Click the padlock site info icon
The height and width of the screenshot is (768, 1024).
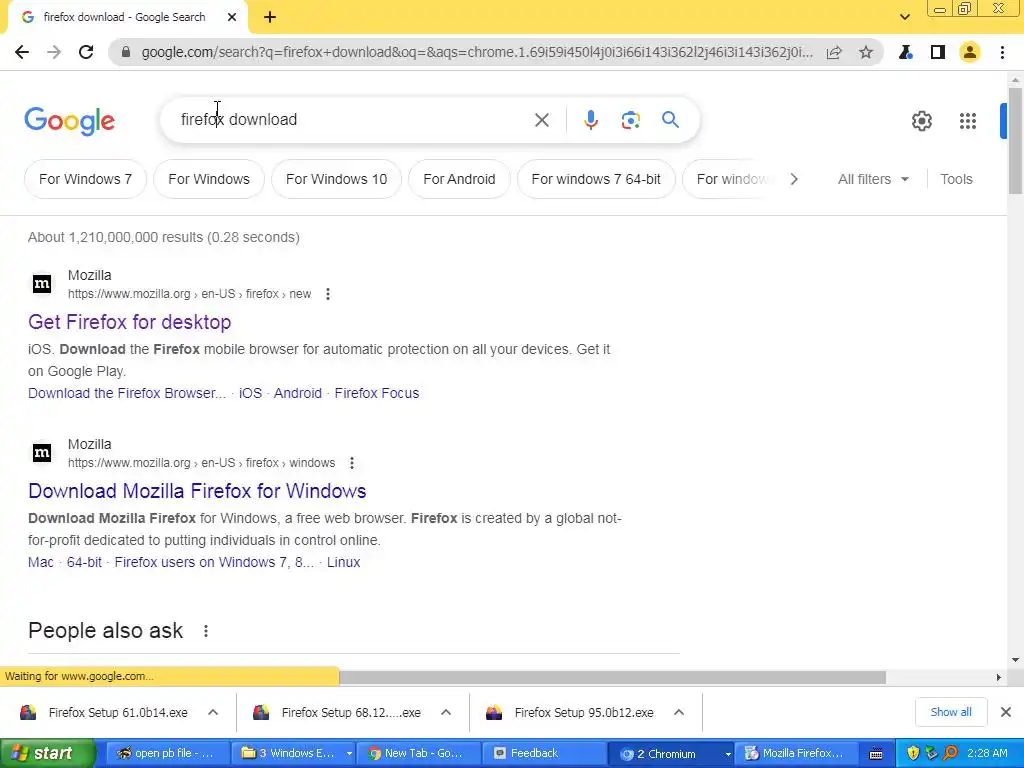[126, 52]
